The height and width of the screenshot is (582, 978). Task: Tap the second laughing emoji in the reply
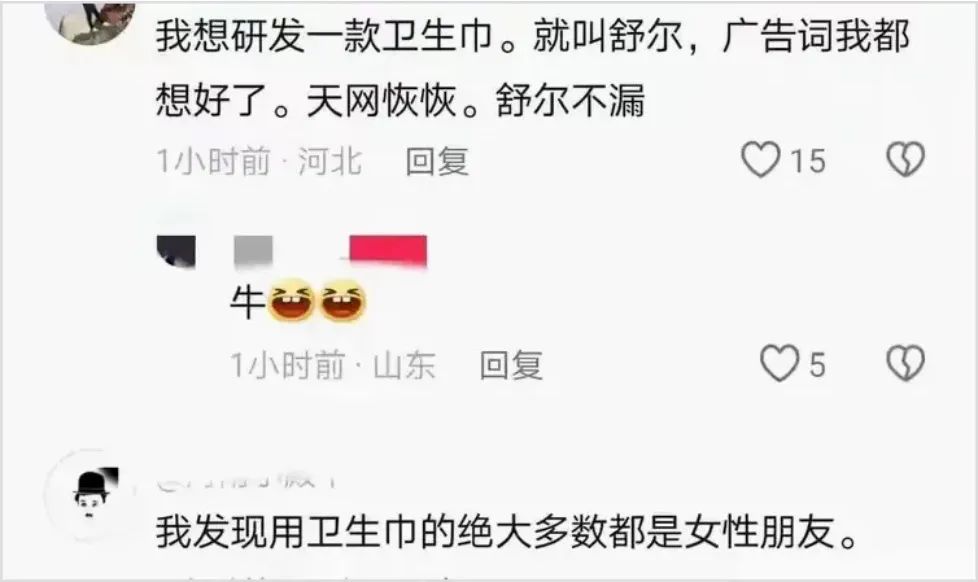[343, 301]
